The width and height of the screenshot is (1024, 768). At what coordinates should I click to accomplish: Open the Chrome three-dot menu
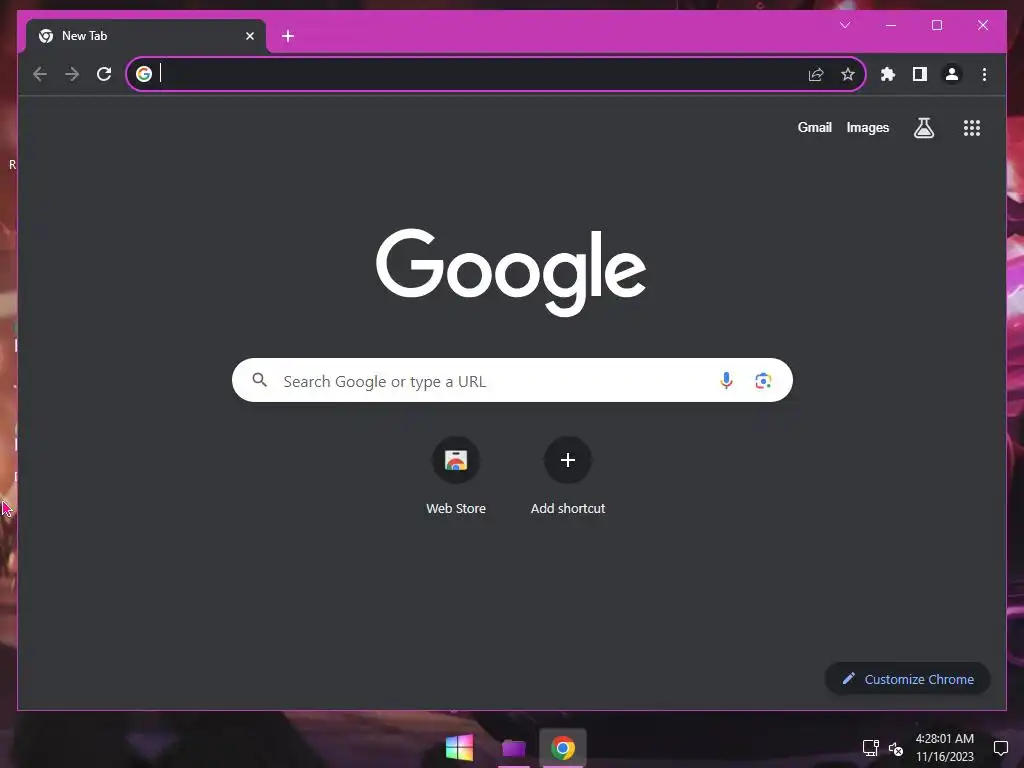984,74
